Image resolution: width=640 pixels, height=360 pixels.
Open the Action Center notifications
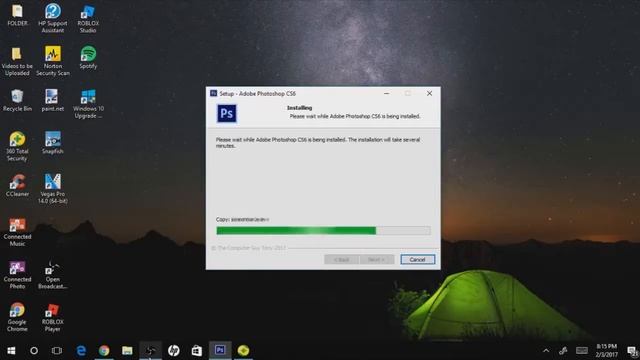(x=632, y=351)
